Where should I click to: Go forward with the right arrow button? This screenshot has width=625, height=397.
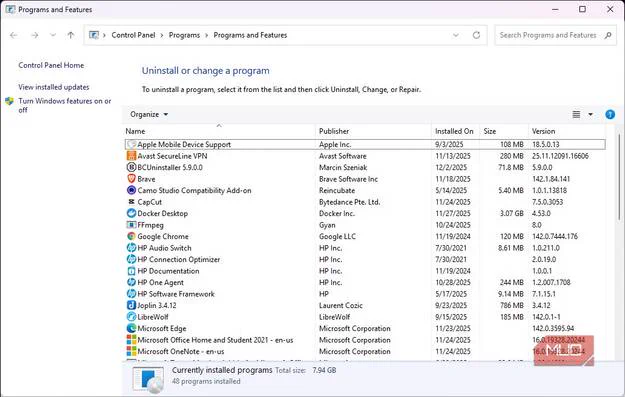pos(35,35)
